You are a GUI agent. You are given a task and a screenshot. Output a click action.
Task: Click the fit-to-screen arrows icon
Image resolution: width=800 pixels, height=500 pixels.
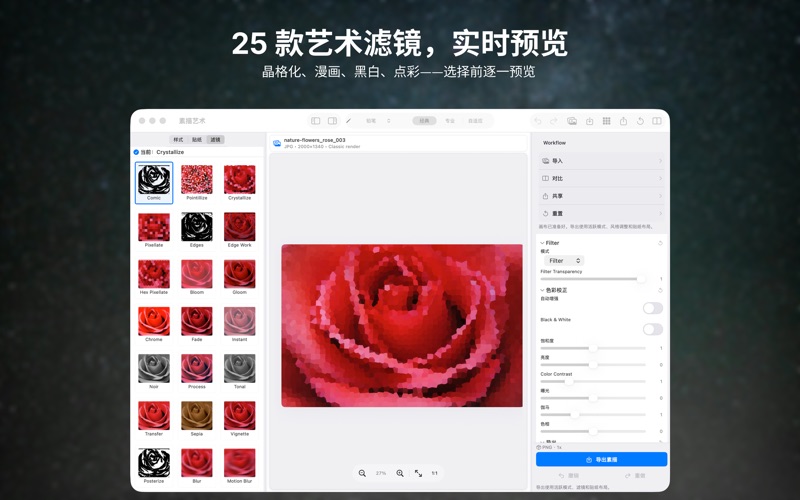tap(418, 473)
